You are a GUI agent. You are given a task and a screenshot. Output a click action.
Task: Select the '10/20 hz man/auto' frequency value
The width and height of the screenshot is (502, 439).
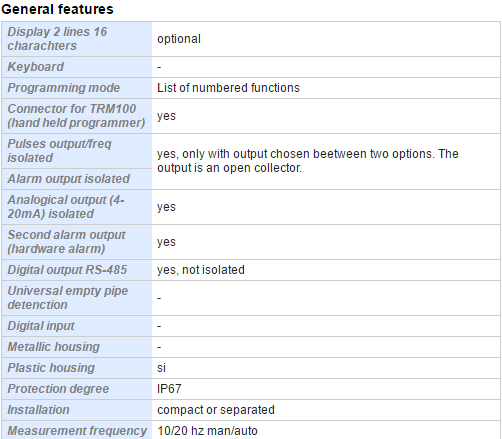click(x=207, y=431)
